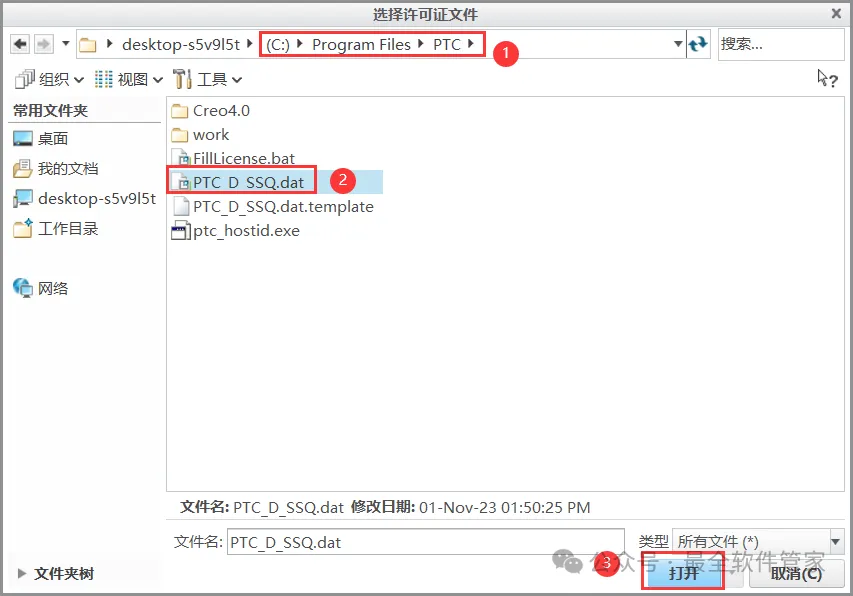Click the file name input field
This screenshot has height=596, width=853.
tap(425, 542)
